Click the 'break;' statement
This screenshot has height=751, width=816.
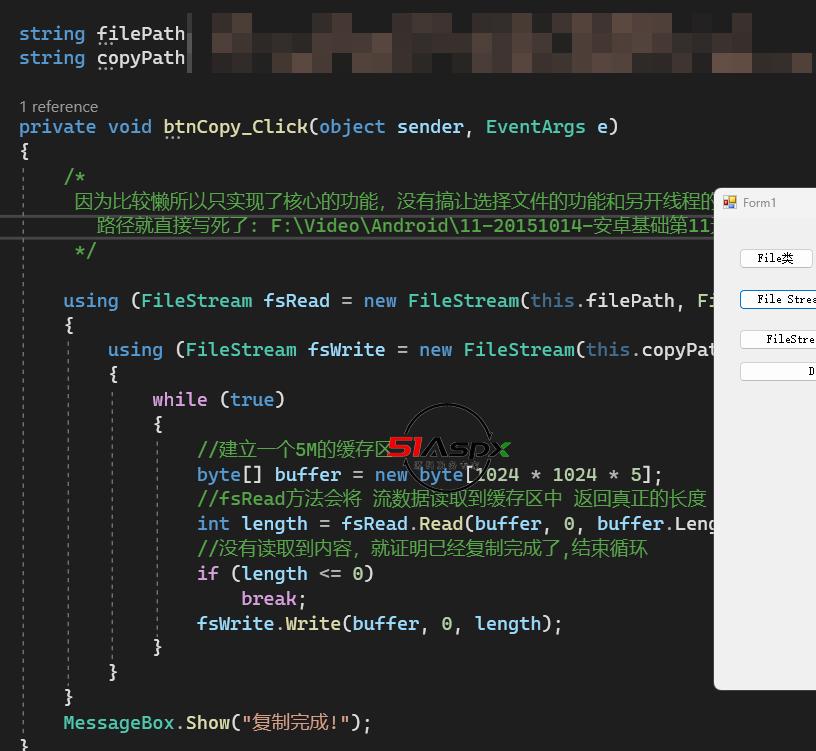pyautogui.click(x=274, y=599)
